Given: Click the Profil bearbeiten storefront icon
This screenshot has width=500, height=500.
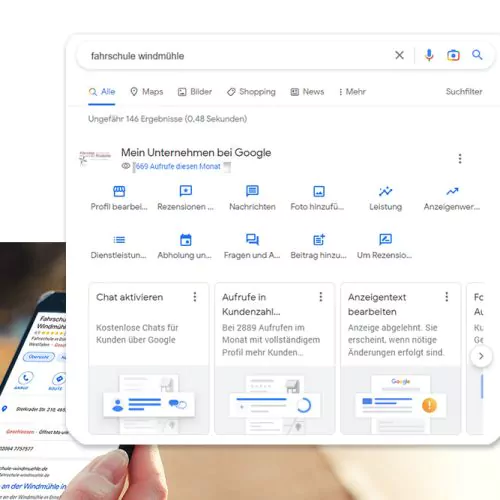Looking at the screenshot, I should (x=119, y=191).
